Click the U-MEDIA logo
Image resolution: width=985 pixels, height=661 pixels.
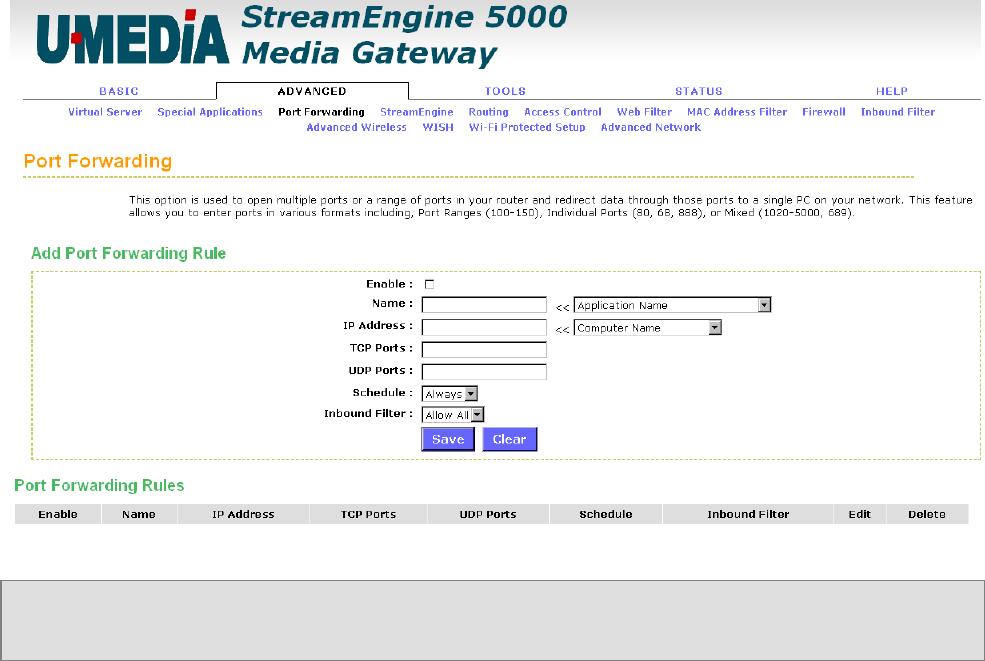(x=133, y=37)
